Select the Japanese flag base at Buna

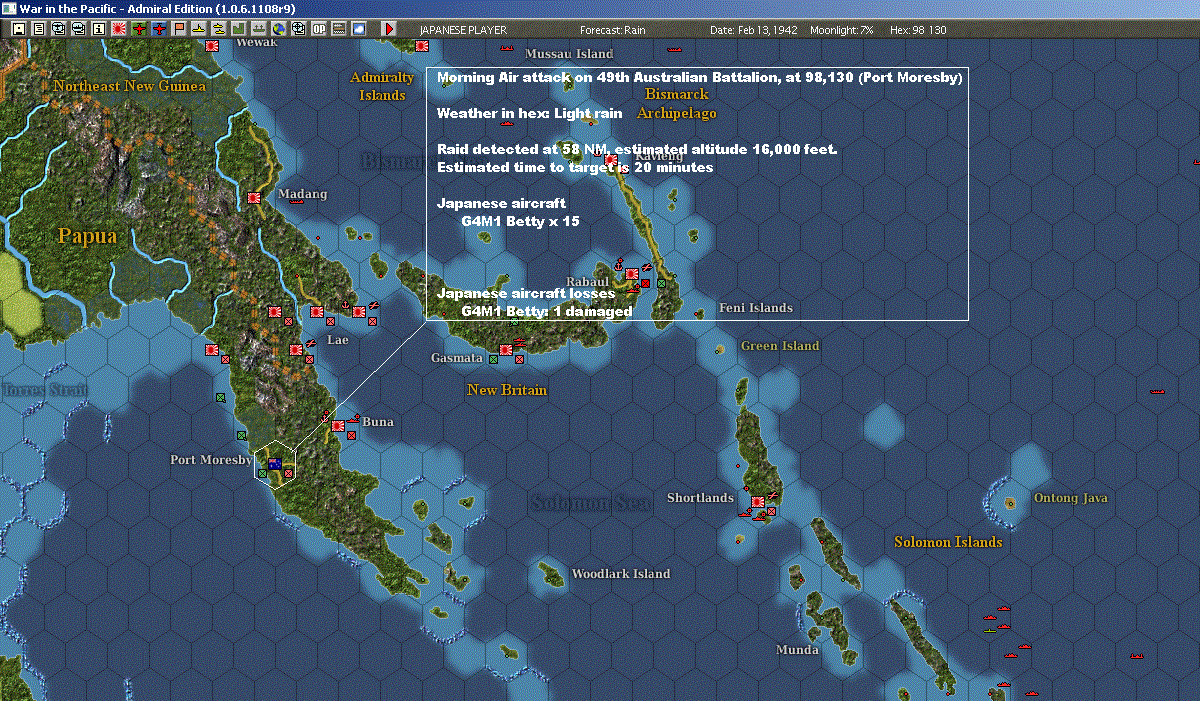tap(340, 426)
